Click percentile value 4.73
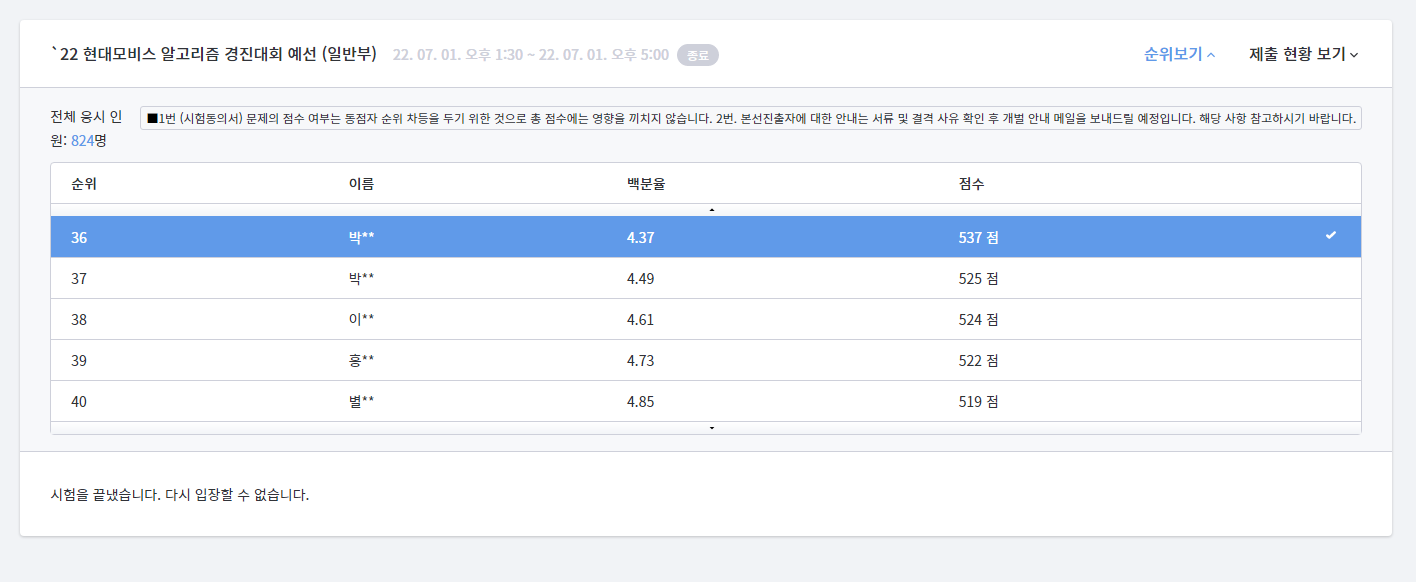 click(x=640, y=361)
